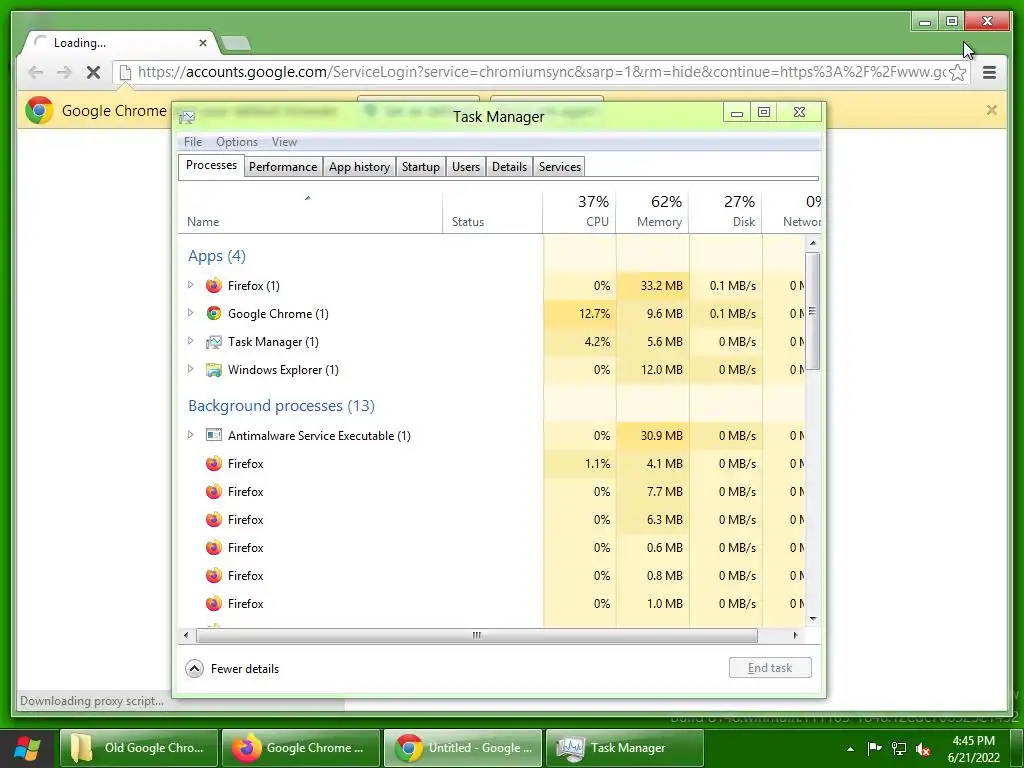Click the Task Manager icon in Apps list
The height and width of the screenshot is (768, 1024).
[x=214, y=342]
